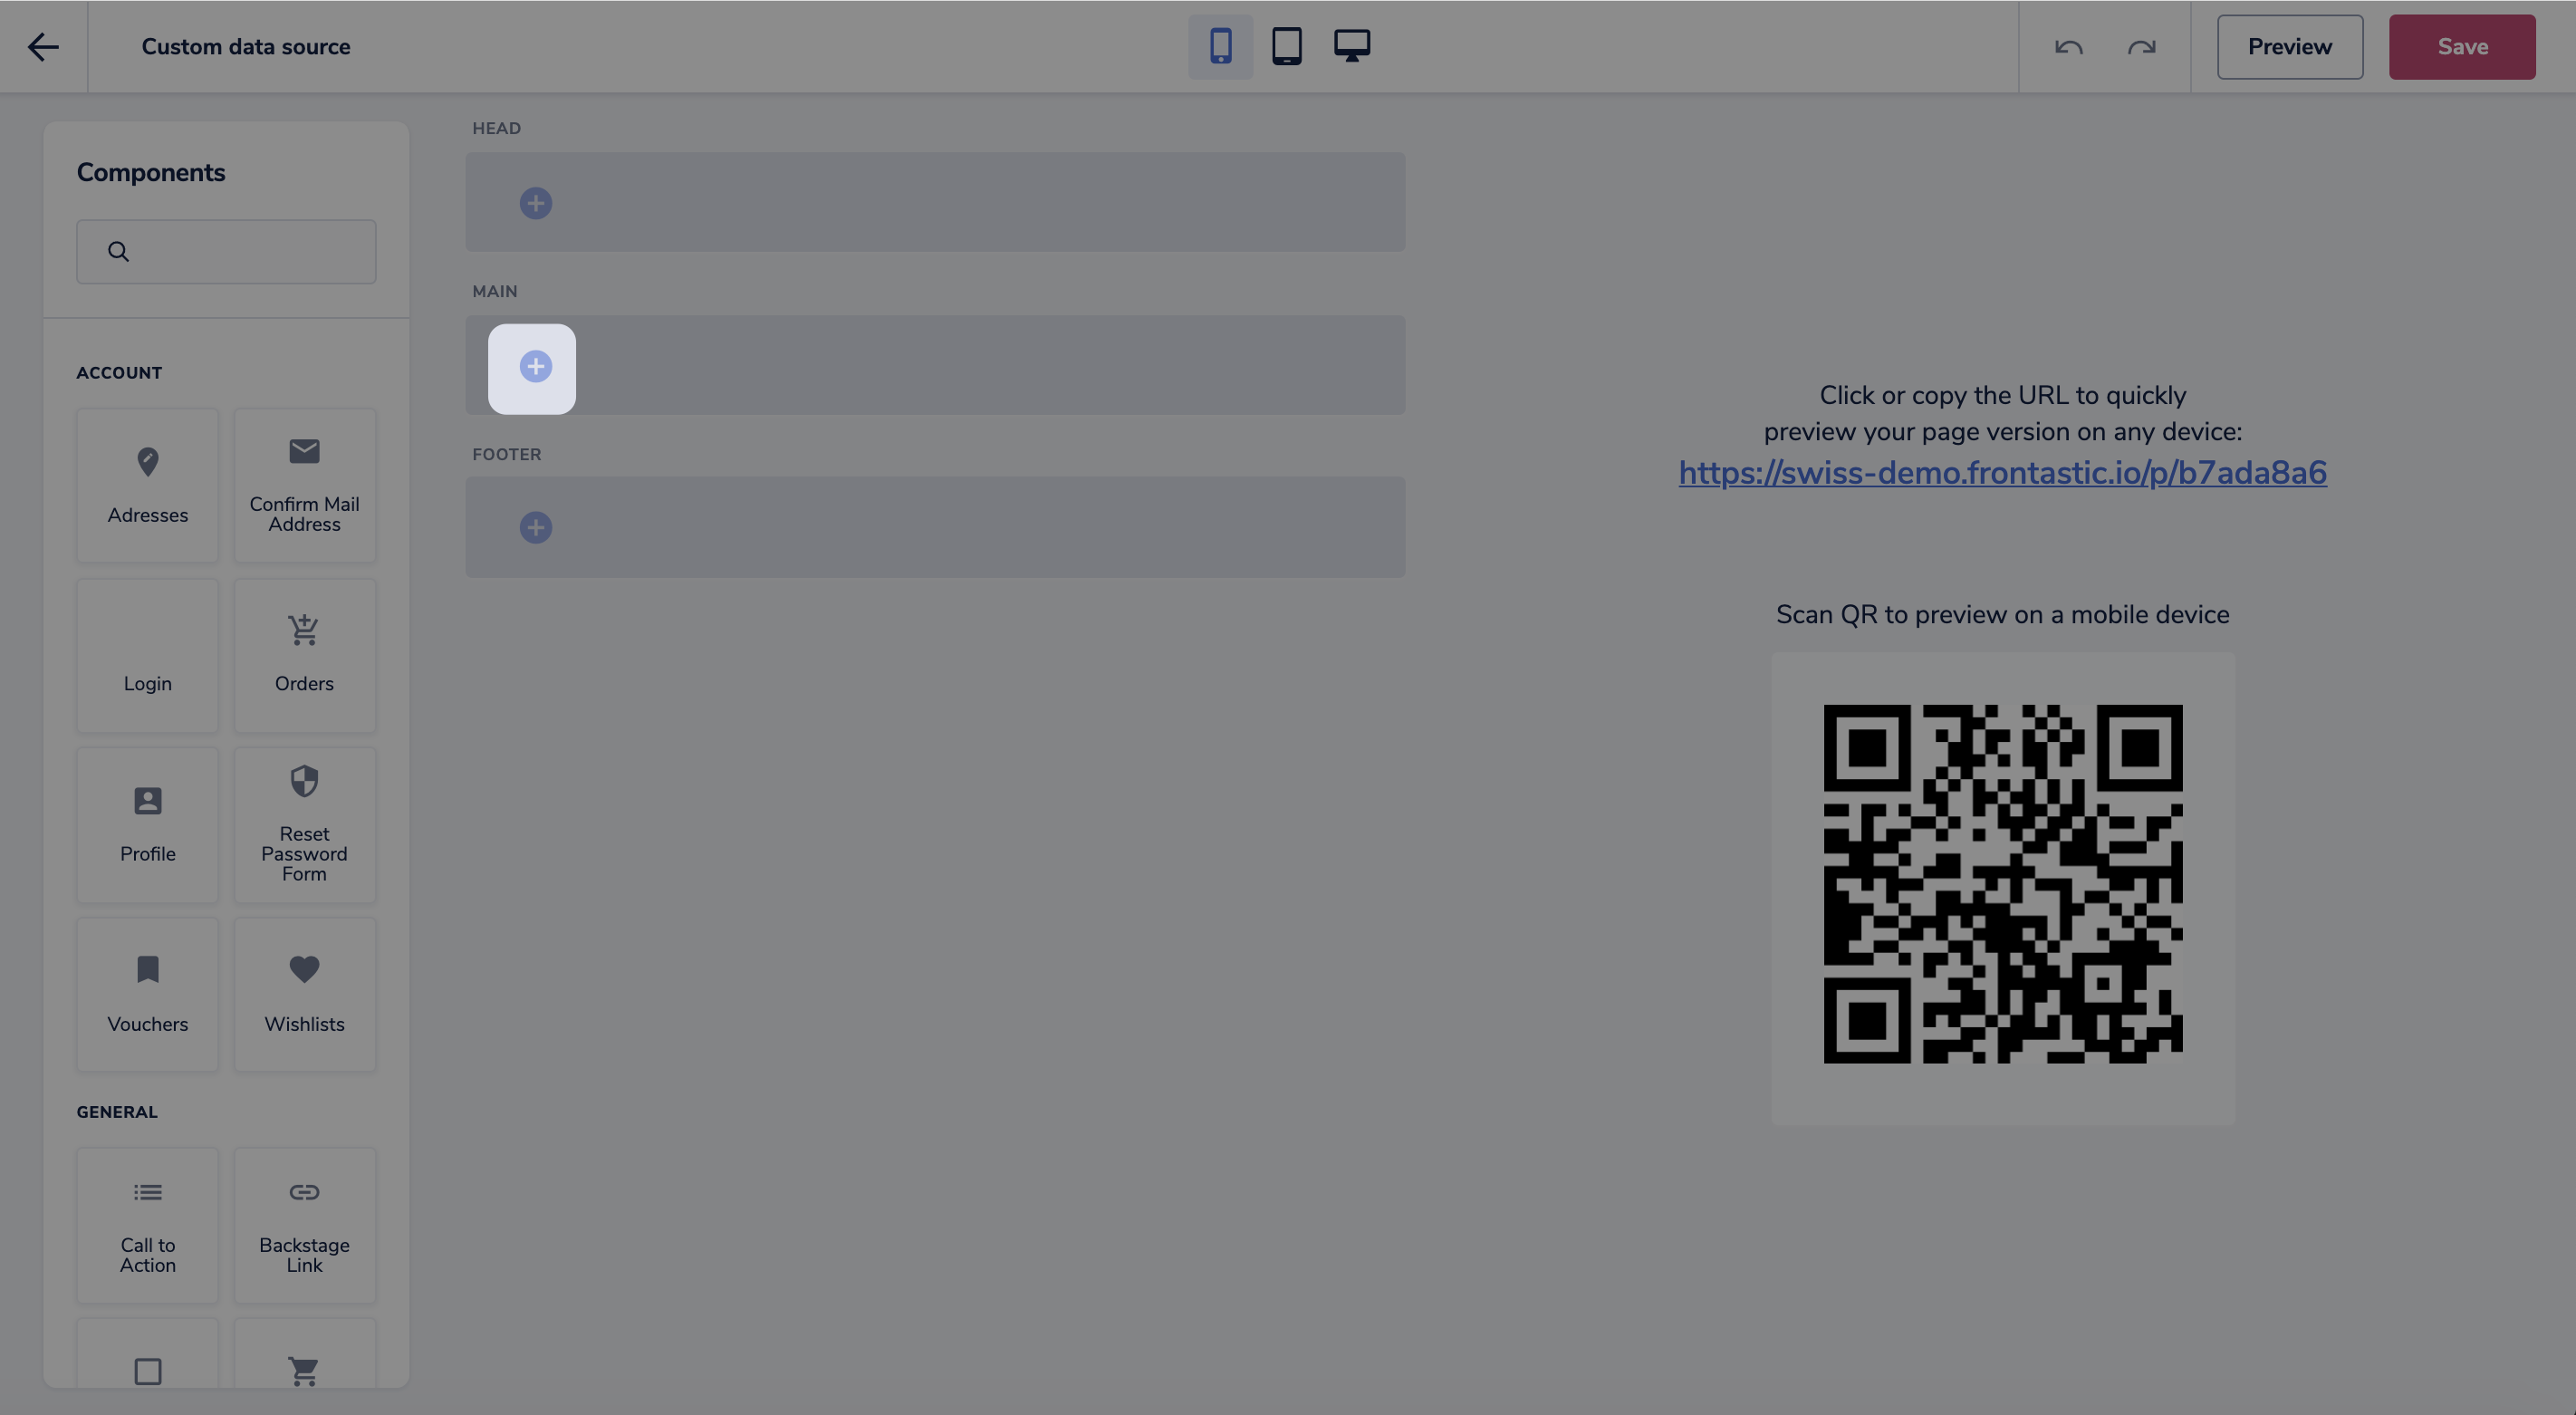Switch to mobile phone preview icon
The height and width of the screenshot is (1415, 2576).
point(1220,47)
